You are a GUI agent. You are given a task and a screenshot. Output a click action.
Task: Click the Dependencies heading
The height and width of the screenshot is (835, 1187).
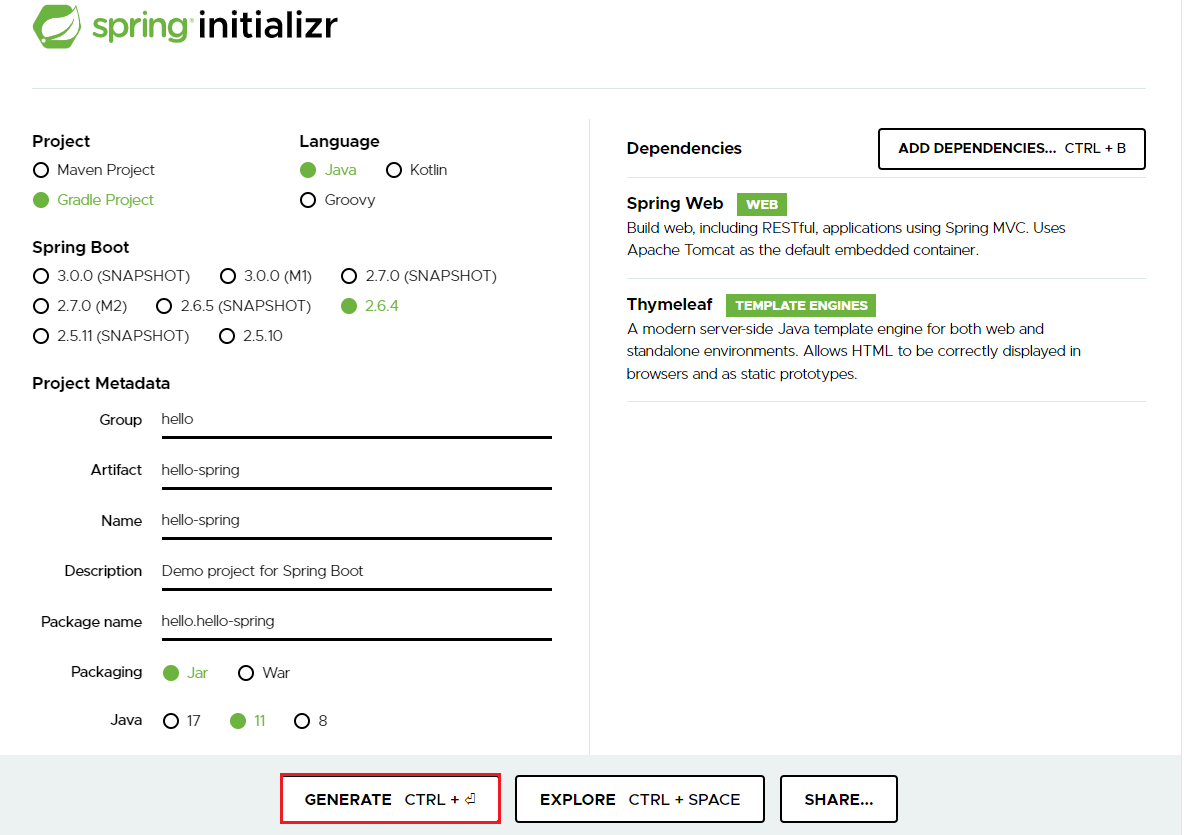pyautogui.click(x=684, y=148)
